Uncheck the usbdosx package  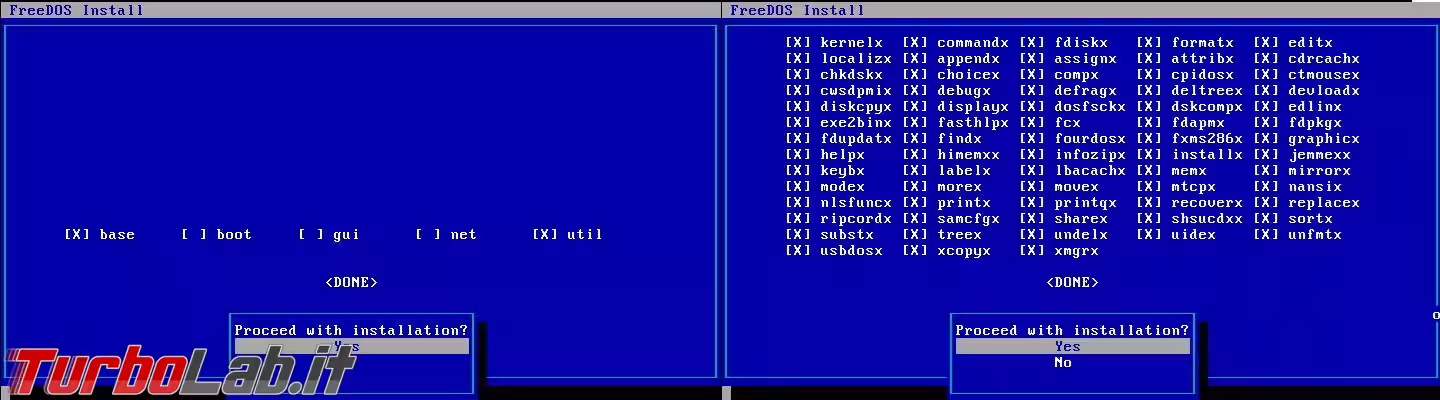tap(798, 251)
